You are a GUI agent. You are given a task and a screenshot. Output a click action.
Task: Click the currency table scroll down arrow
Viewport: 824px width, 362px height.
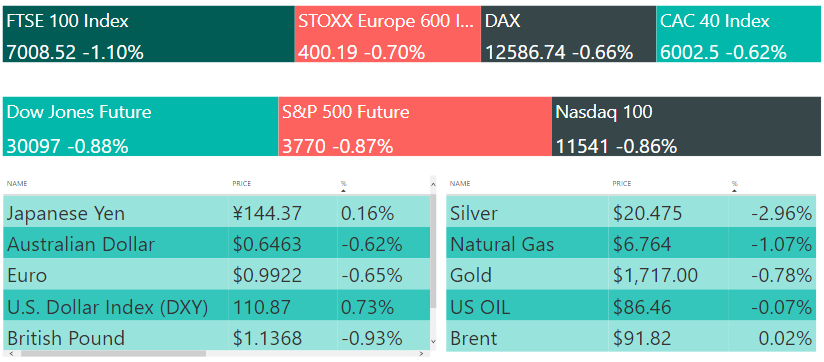[x=433, y=341]
